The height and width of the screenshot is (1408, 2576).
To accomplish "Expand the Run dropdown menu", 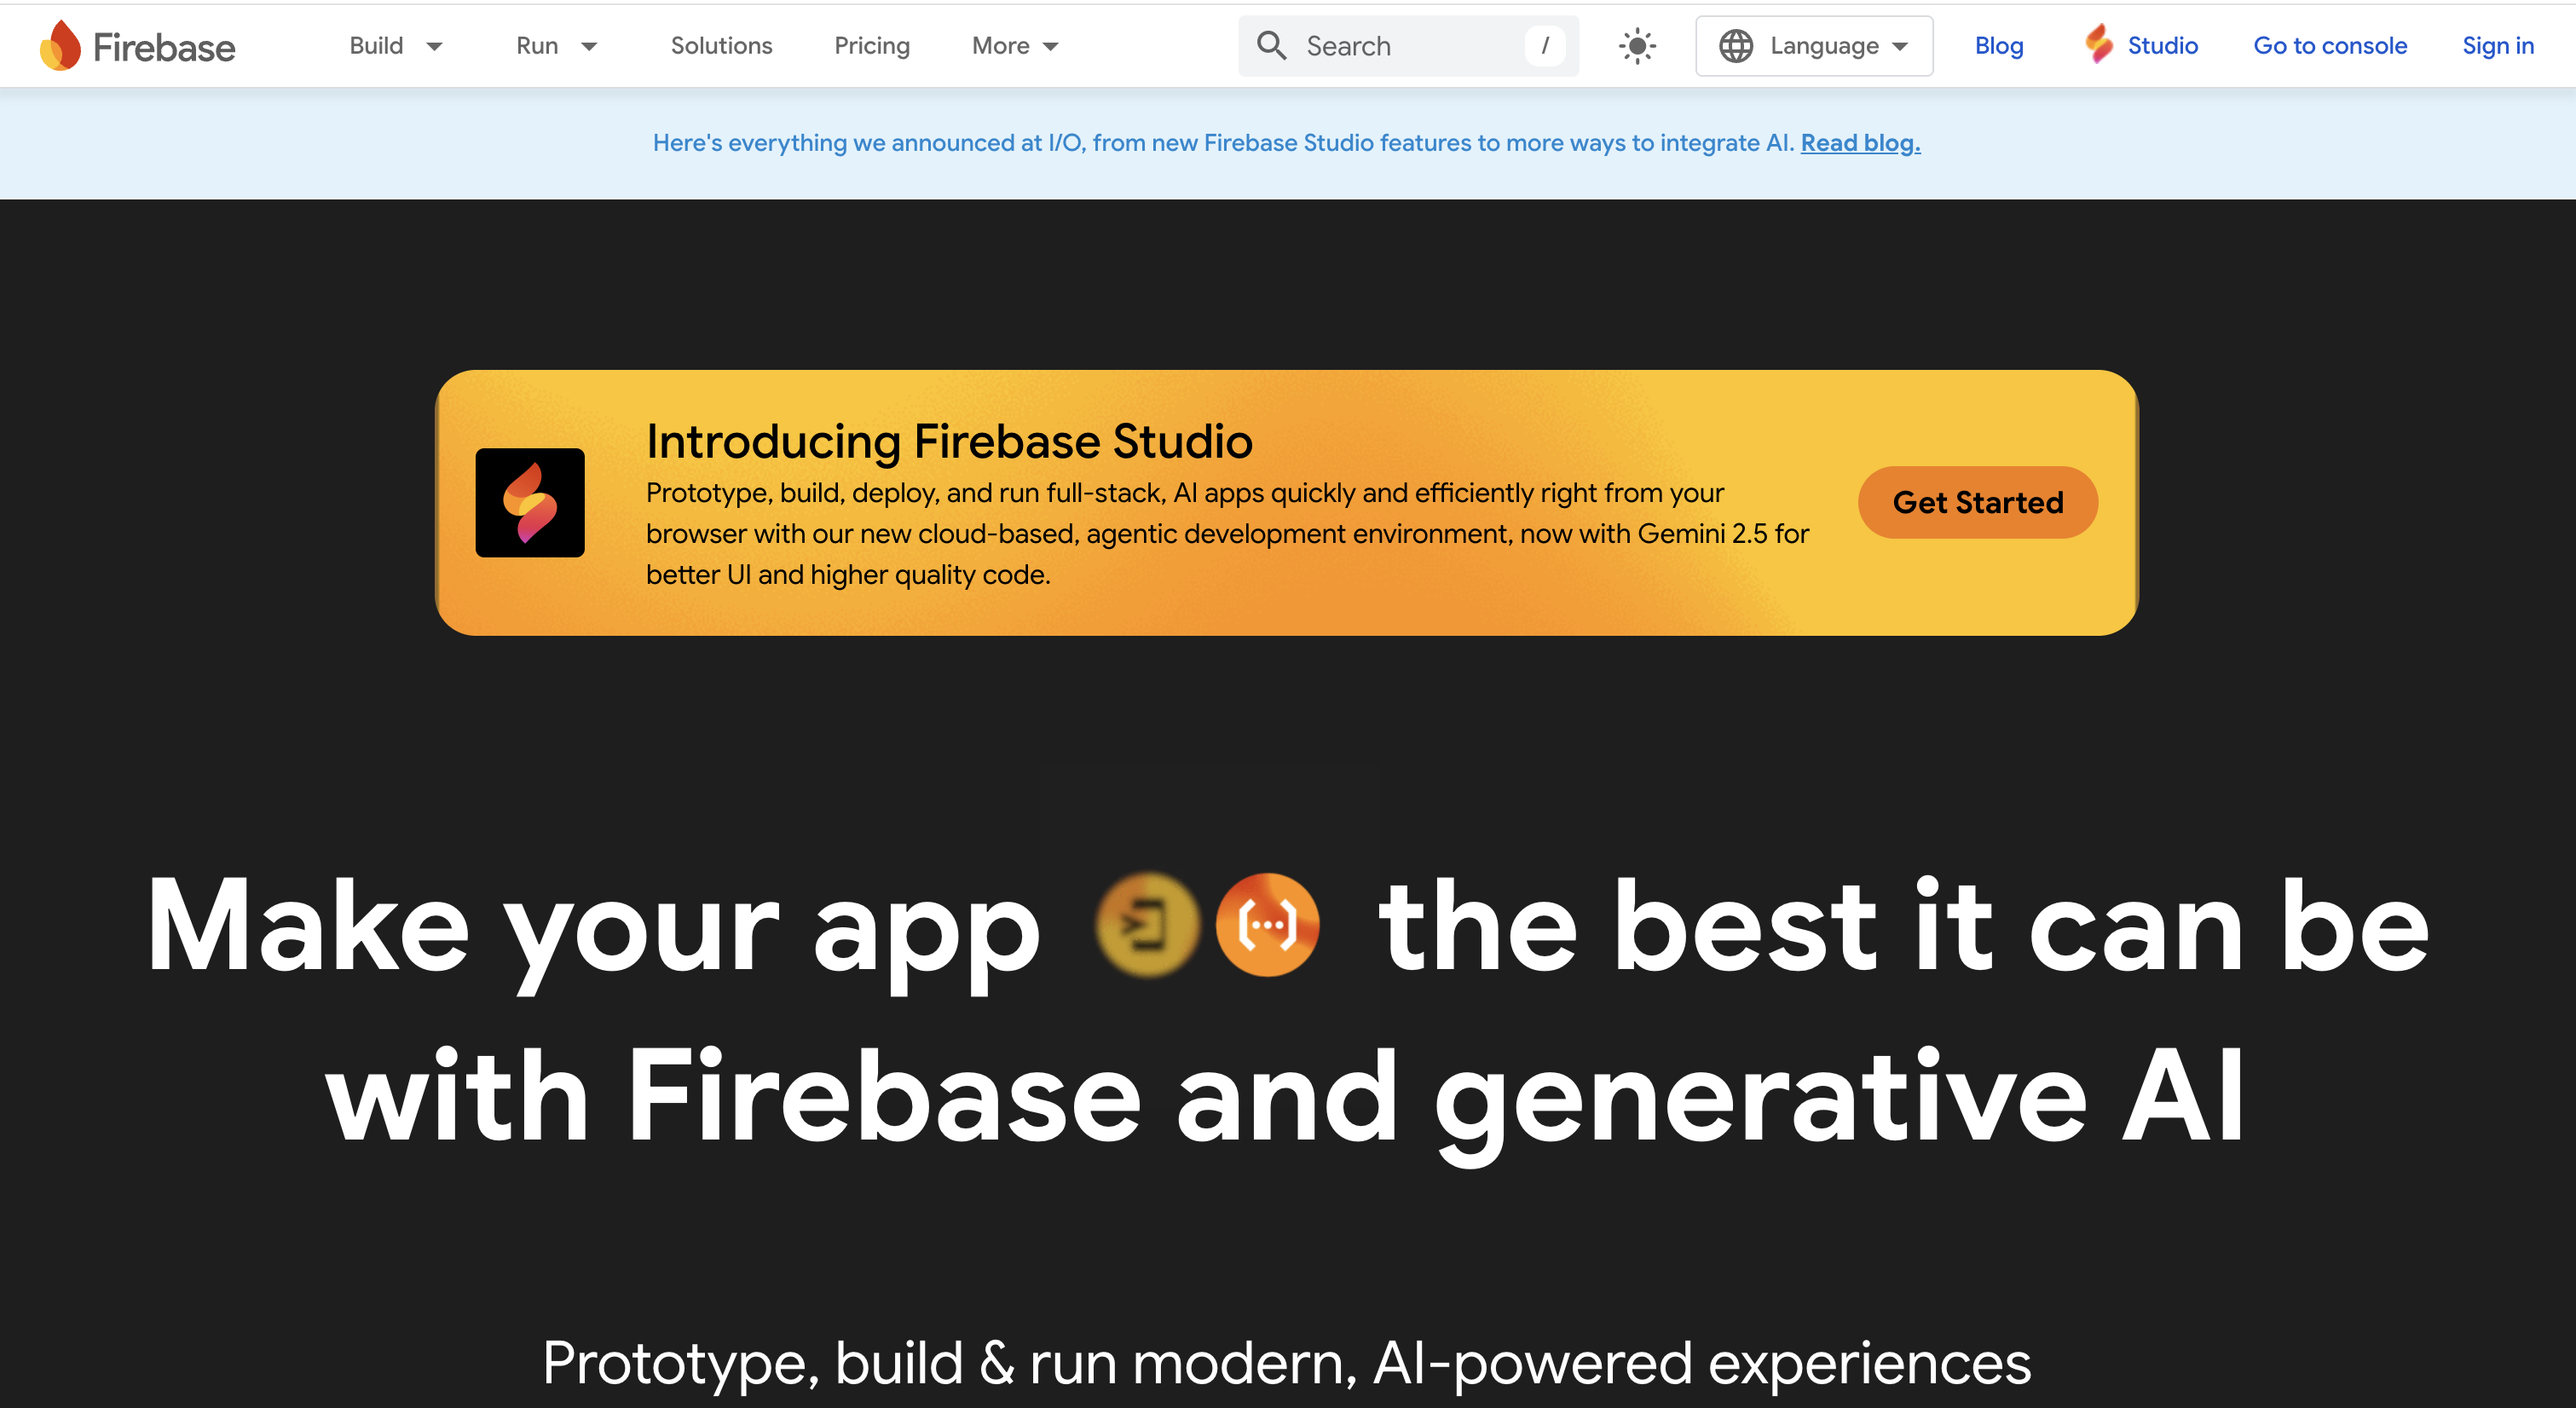I will 557,46.
